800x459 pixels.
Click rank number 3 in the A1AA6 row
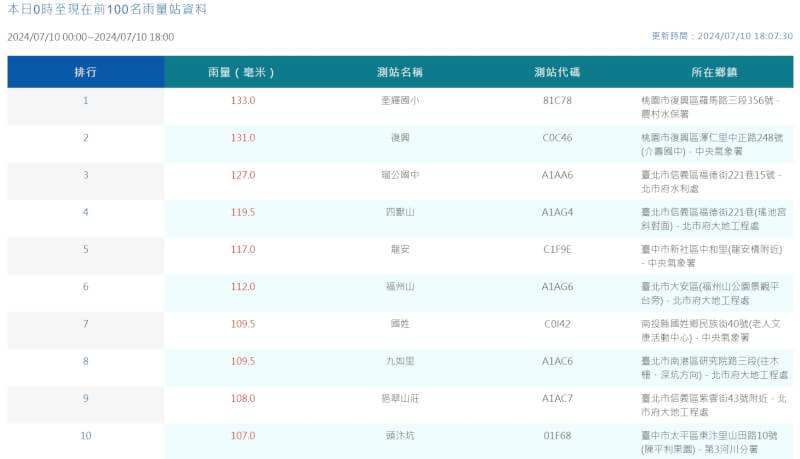tap(86, 175)
